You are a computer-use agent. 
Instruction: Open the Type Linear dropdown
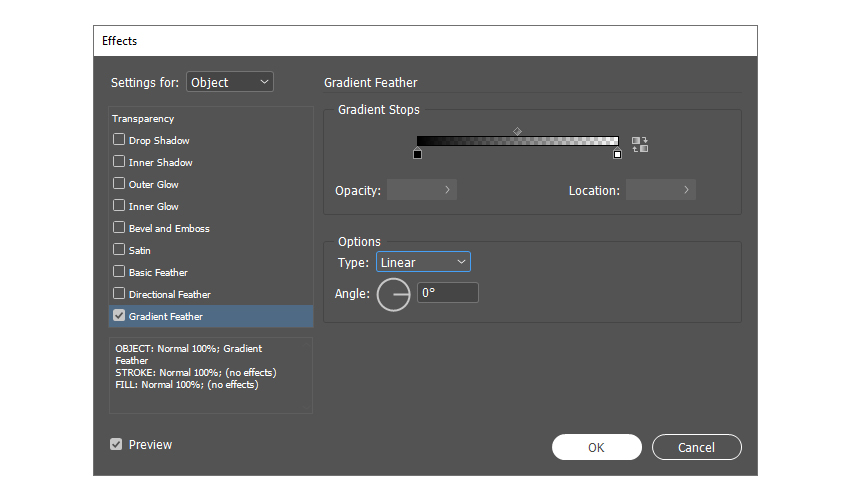point(423,262)
